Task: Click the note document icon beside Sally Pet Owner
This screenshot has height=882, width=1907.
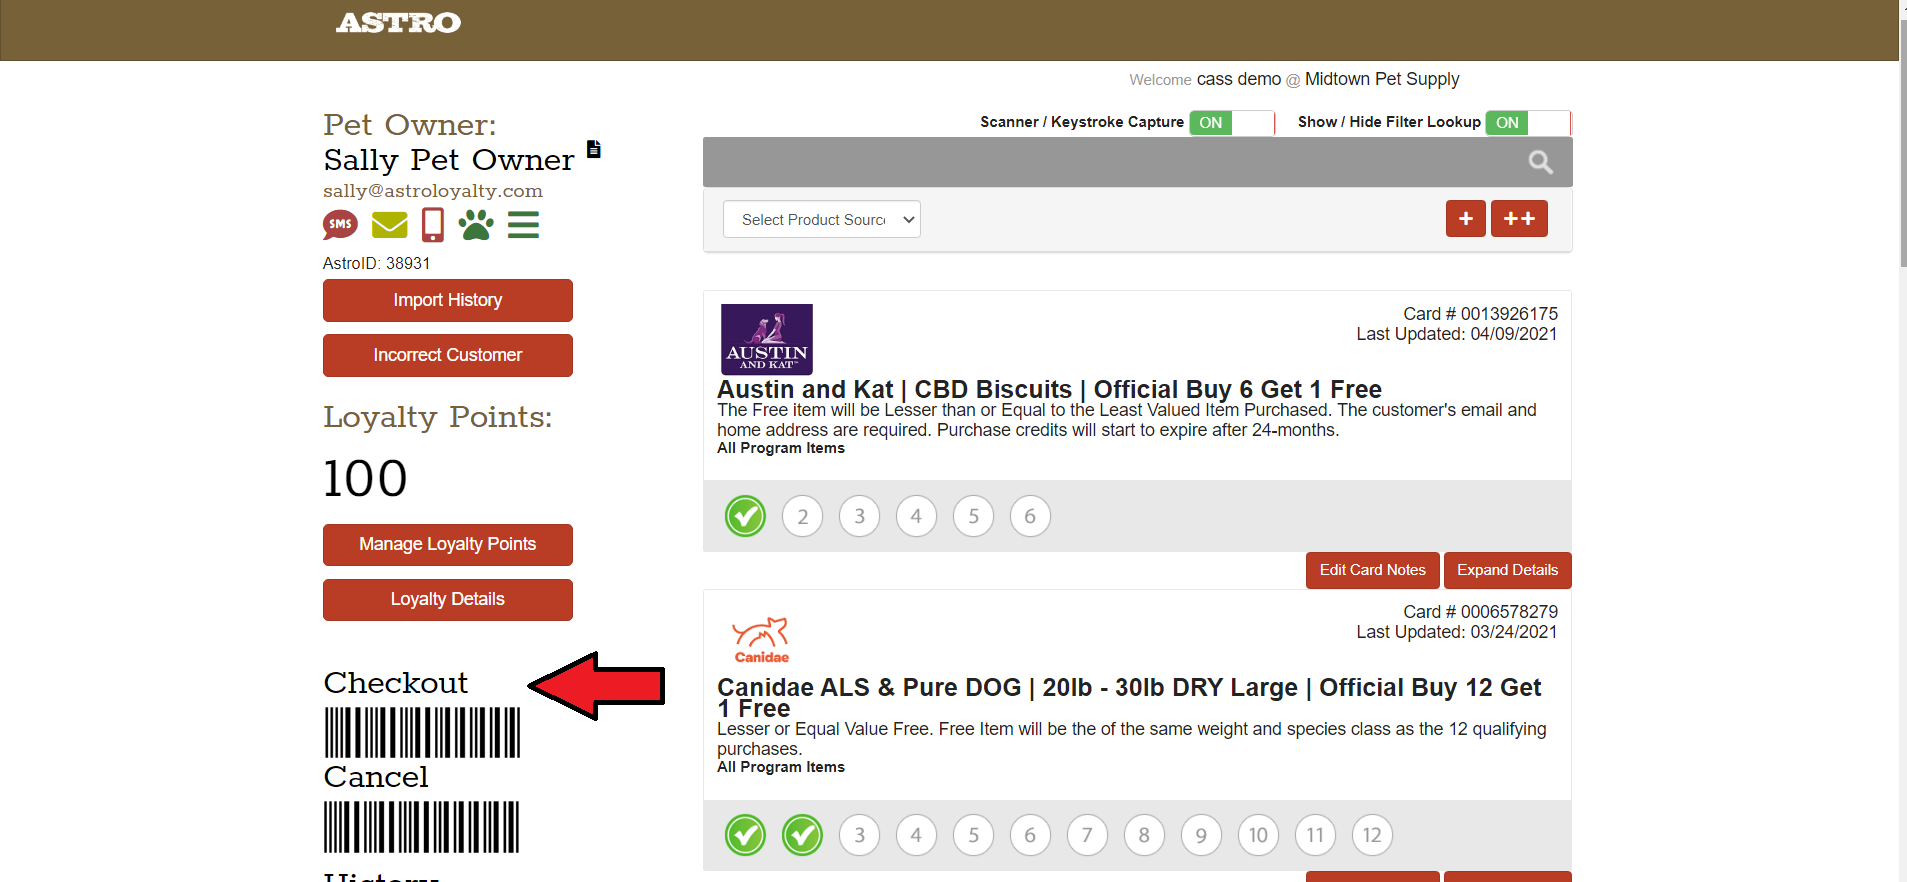Action: pyautogui.click(x=593, y=149)
